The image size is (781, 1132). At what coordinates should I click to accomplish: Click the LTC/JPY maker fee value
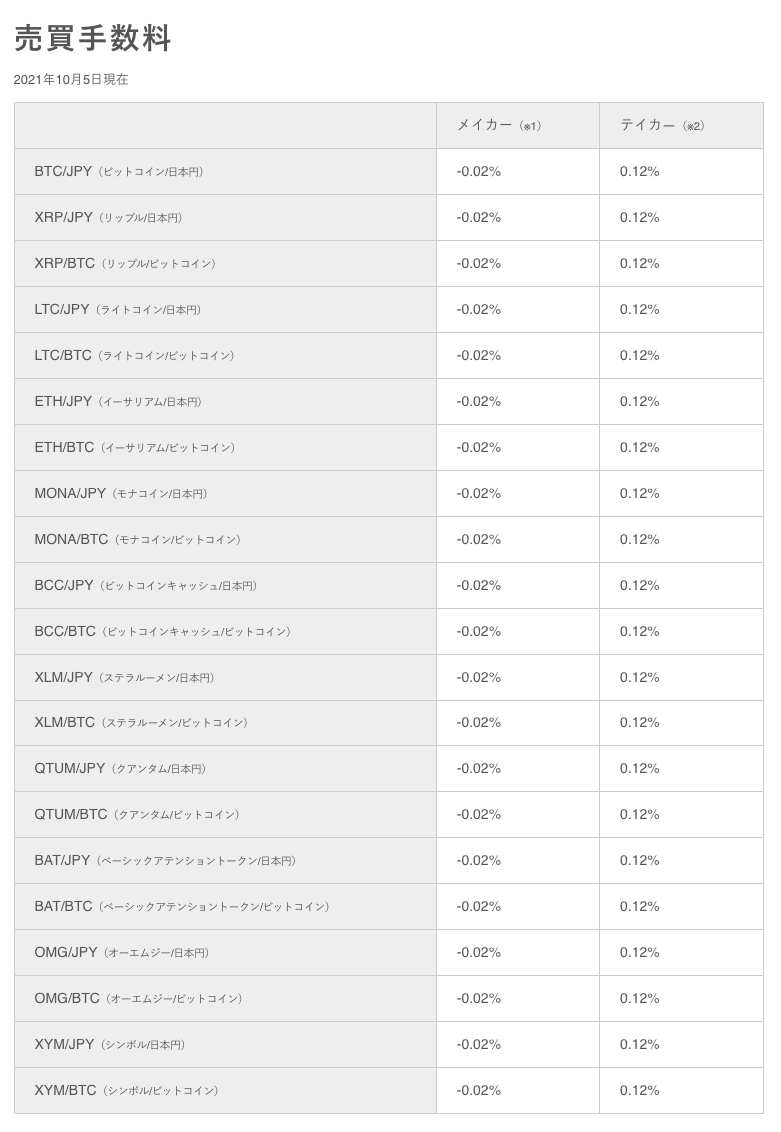tap(479, 310)
